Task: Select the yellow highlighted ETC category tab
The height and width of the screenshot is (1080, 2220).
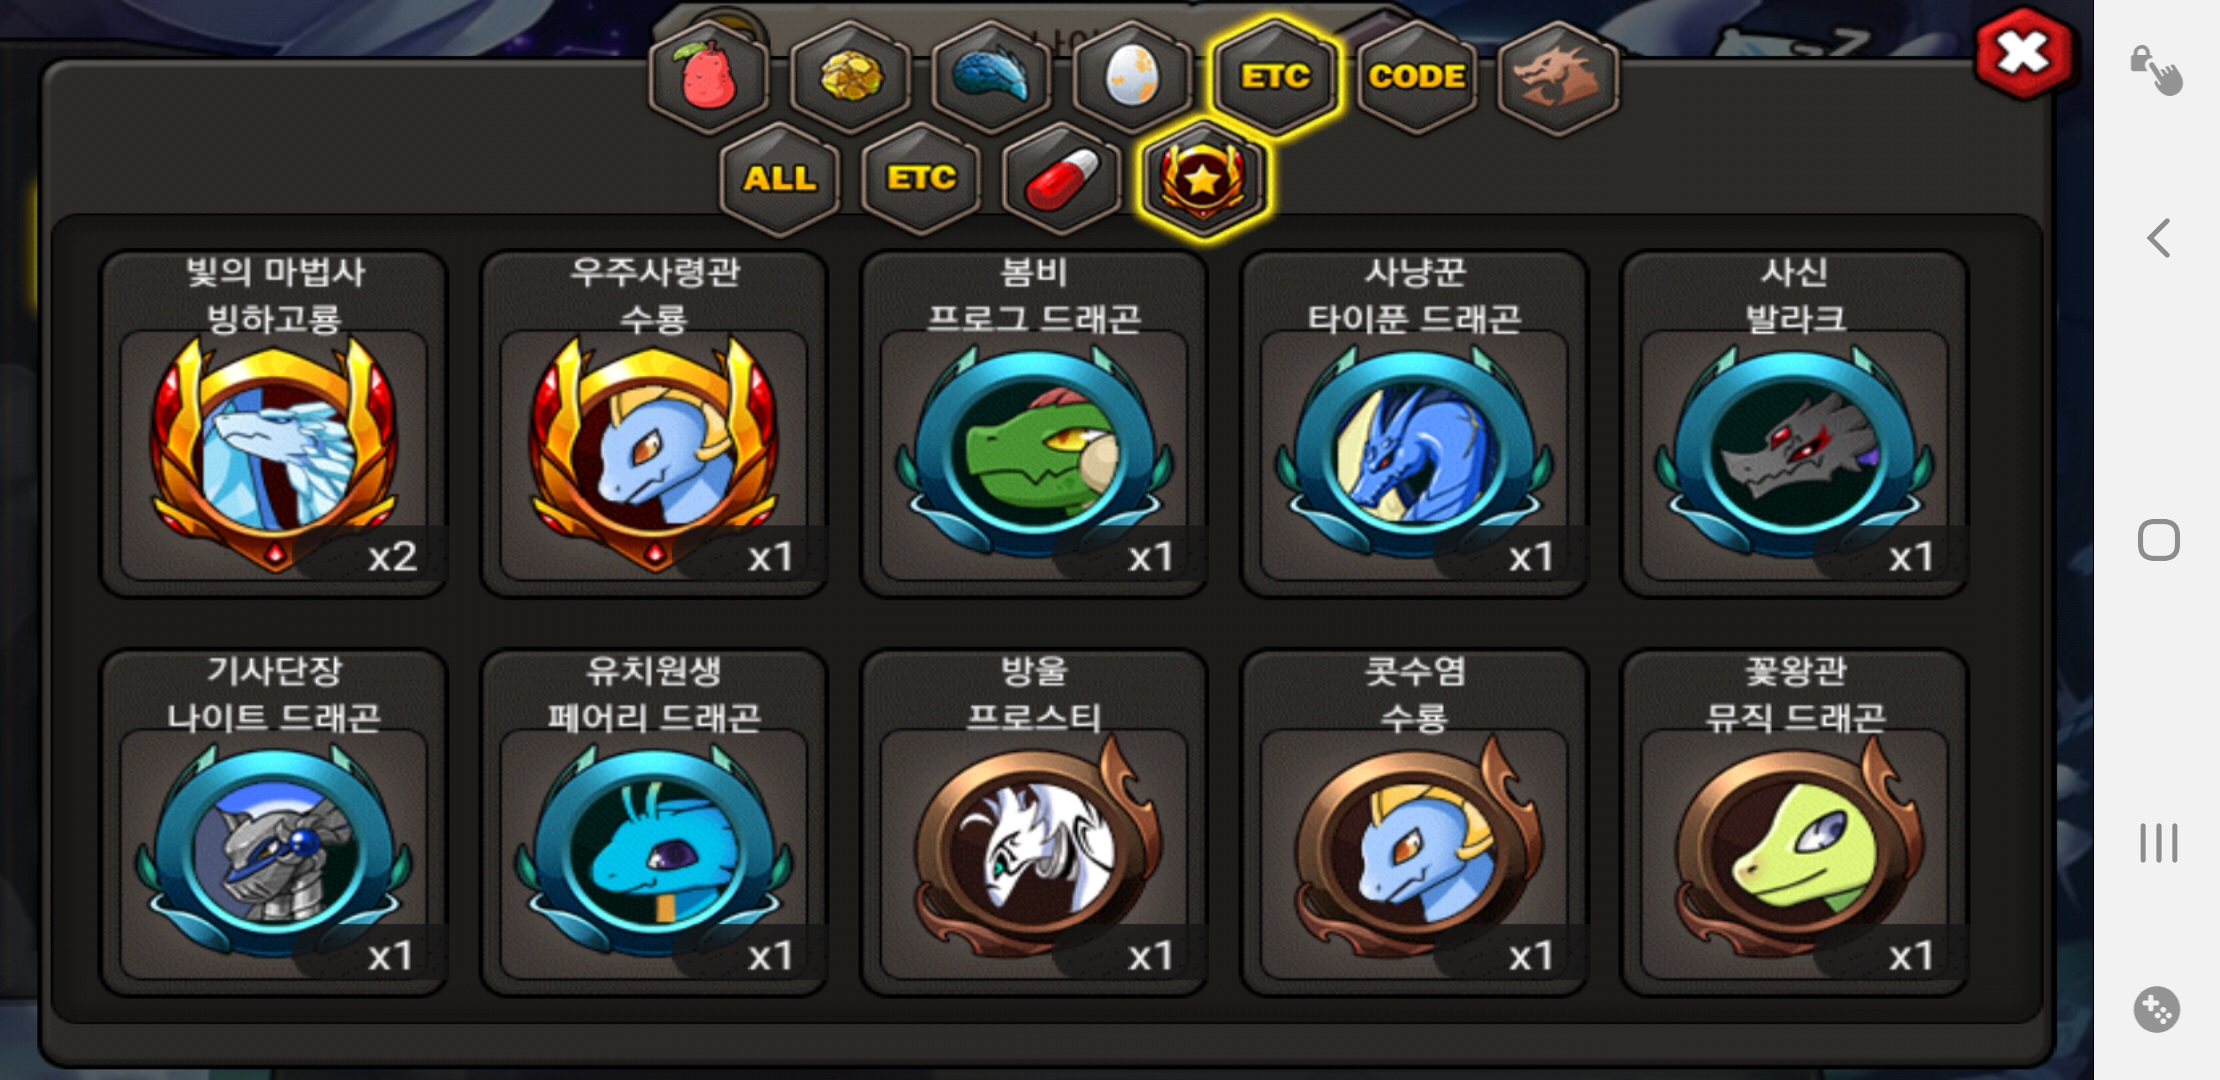Action: 1275,76
